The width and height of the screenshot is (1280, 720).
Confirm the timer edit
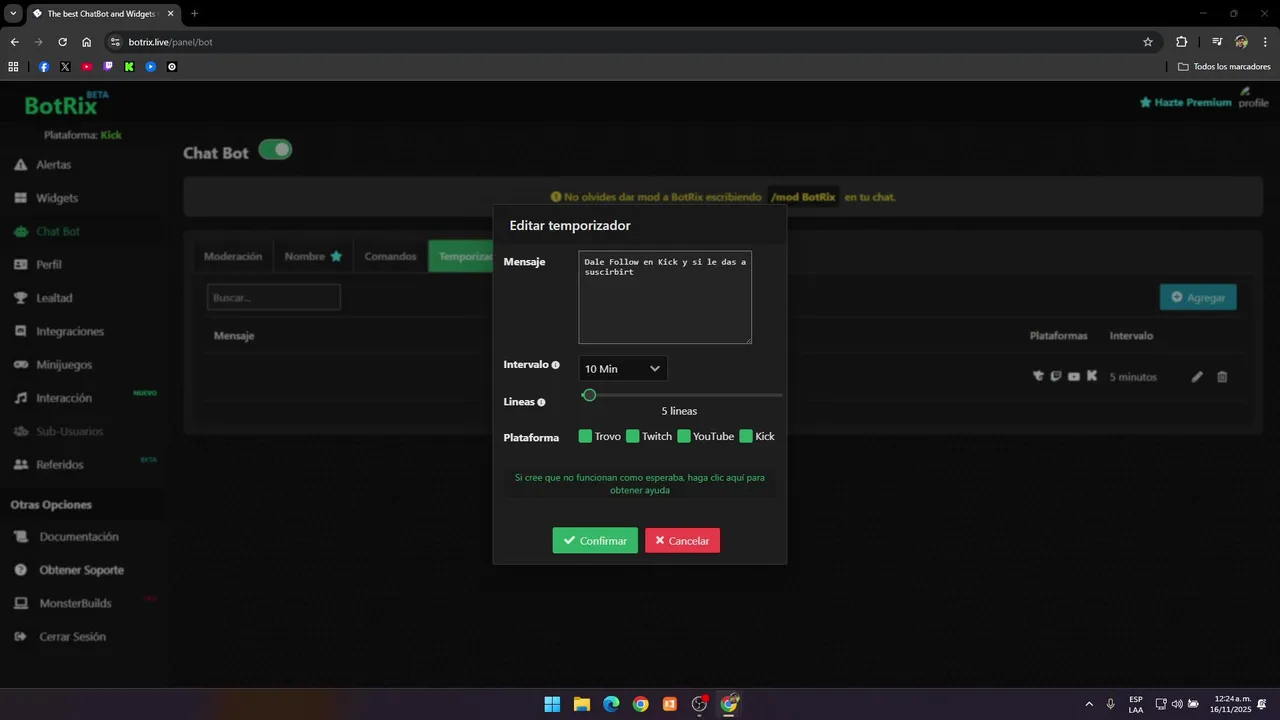coord(595,541)
